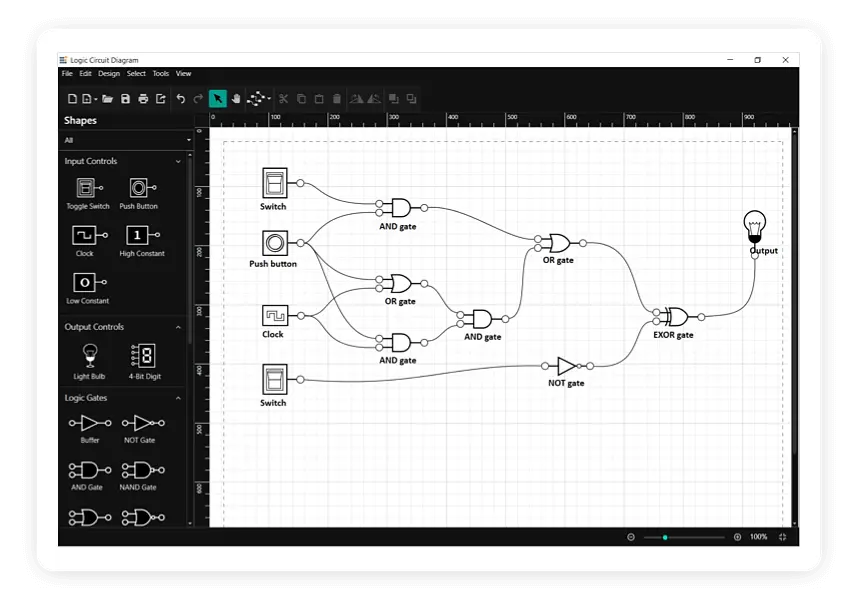Collapse the Input Controls section
Viewport: 860px width, 600px height.
[179, 161]
